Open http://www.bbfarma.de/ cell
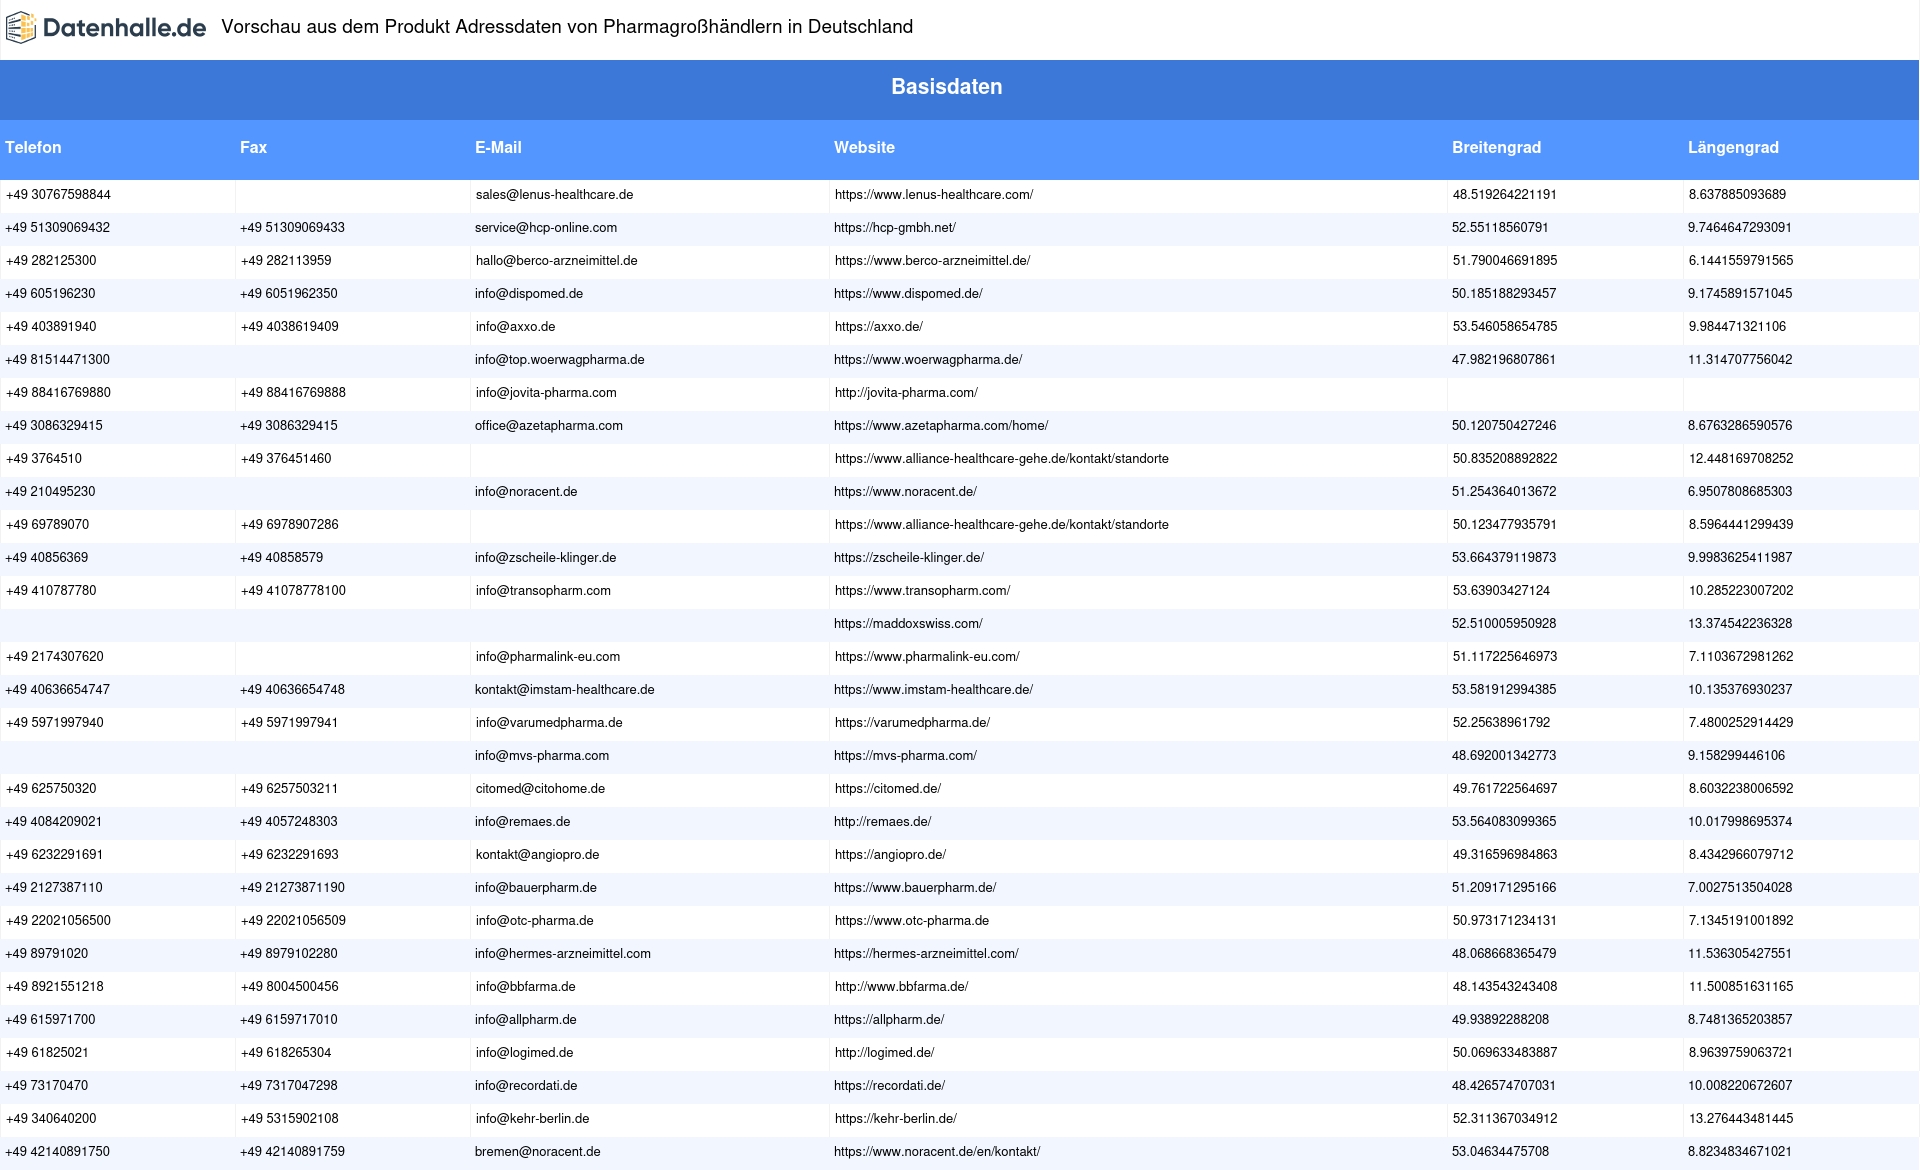 point(901,987)
